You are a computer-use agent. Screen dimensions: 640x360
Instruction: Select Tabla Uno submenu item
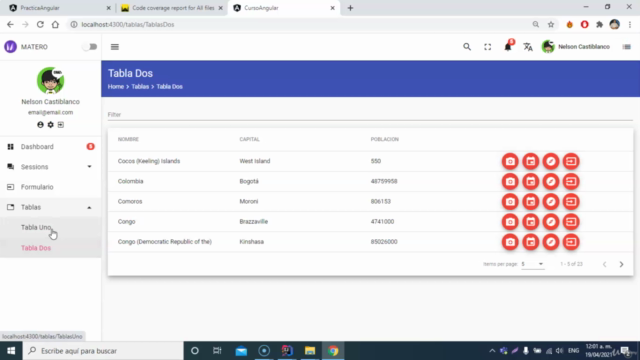[x=50, y=227]
